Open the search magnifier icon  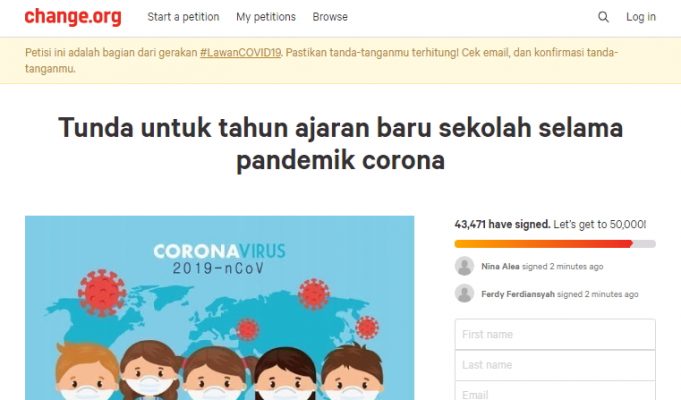tap(603, 17)
